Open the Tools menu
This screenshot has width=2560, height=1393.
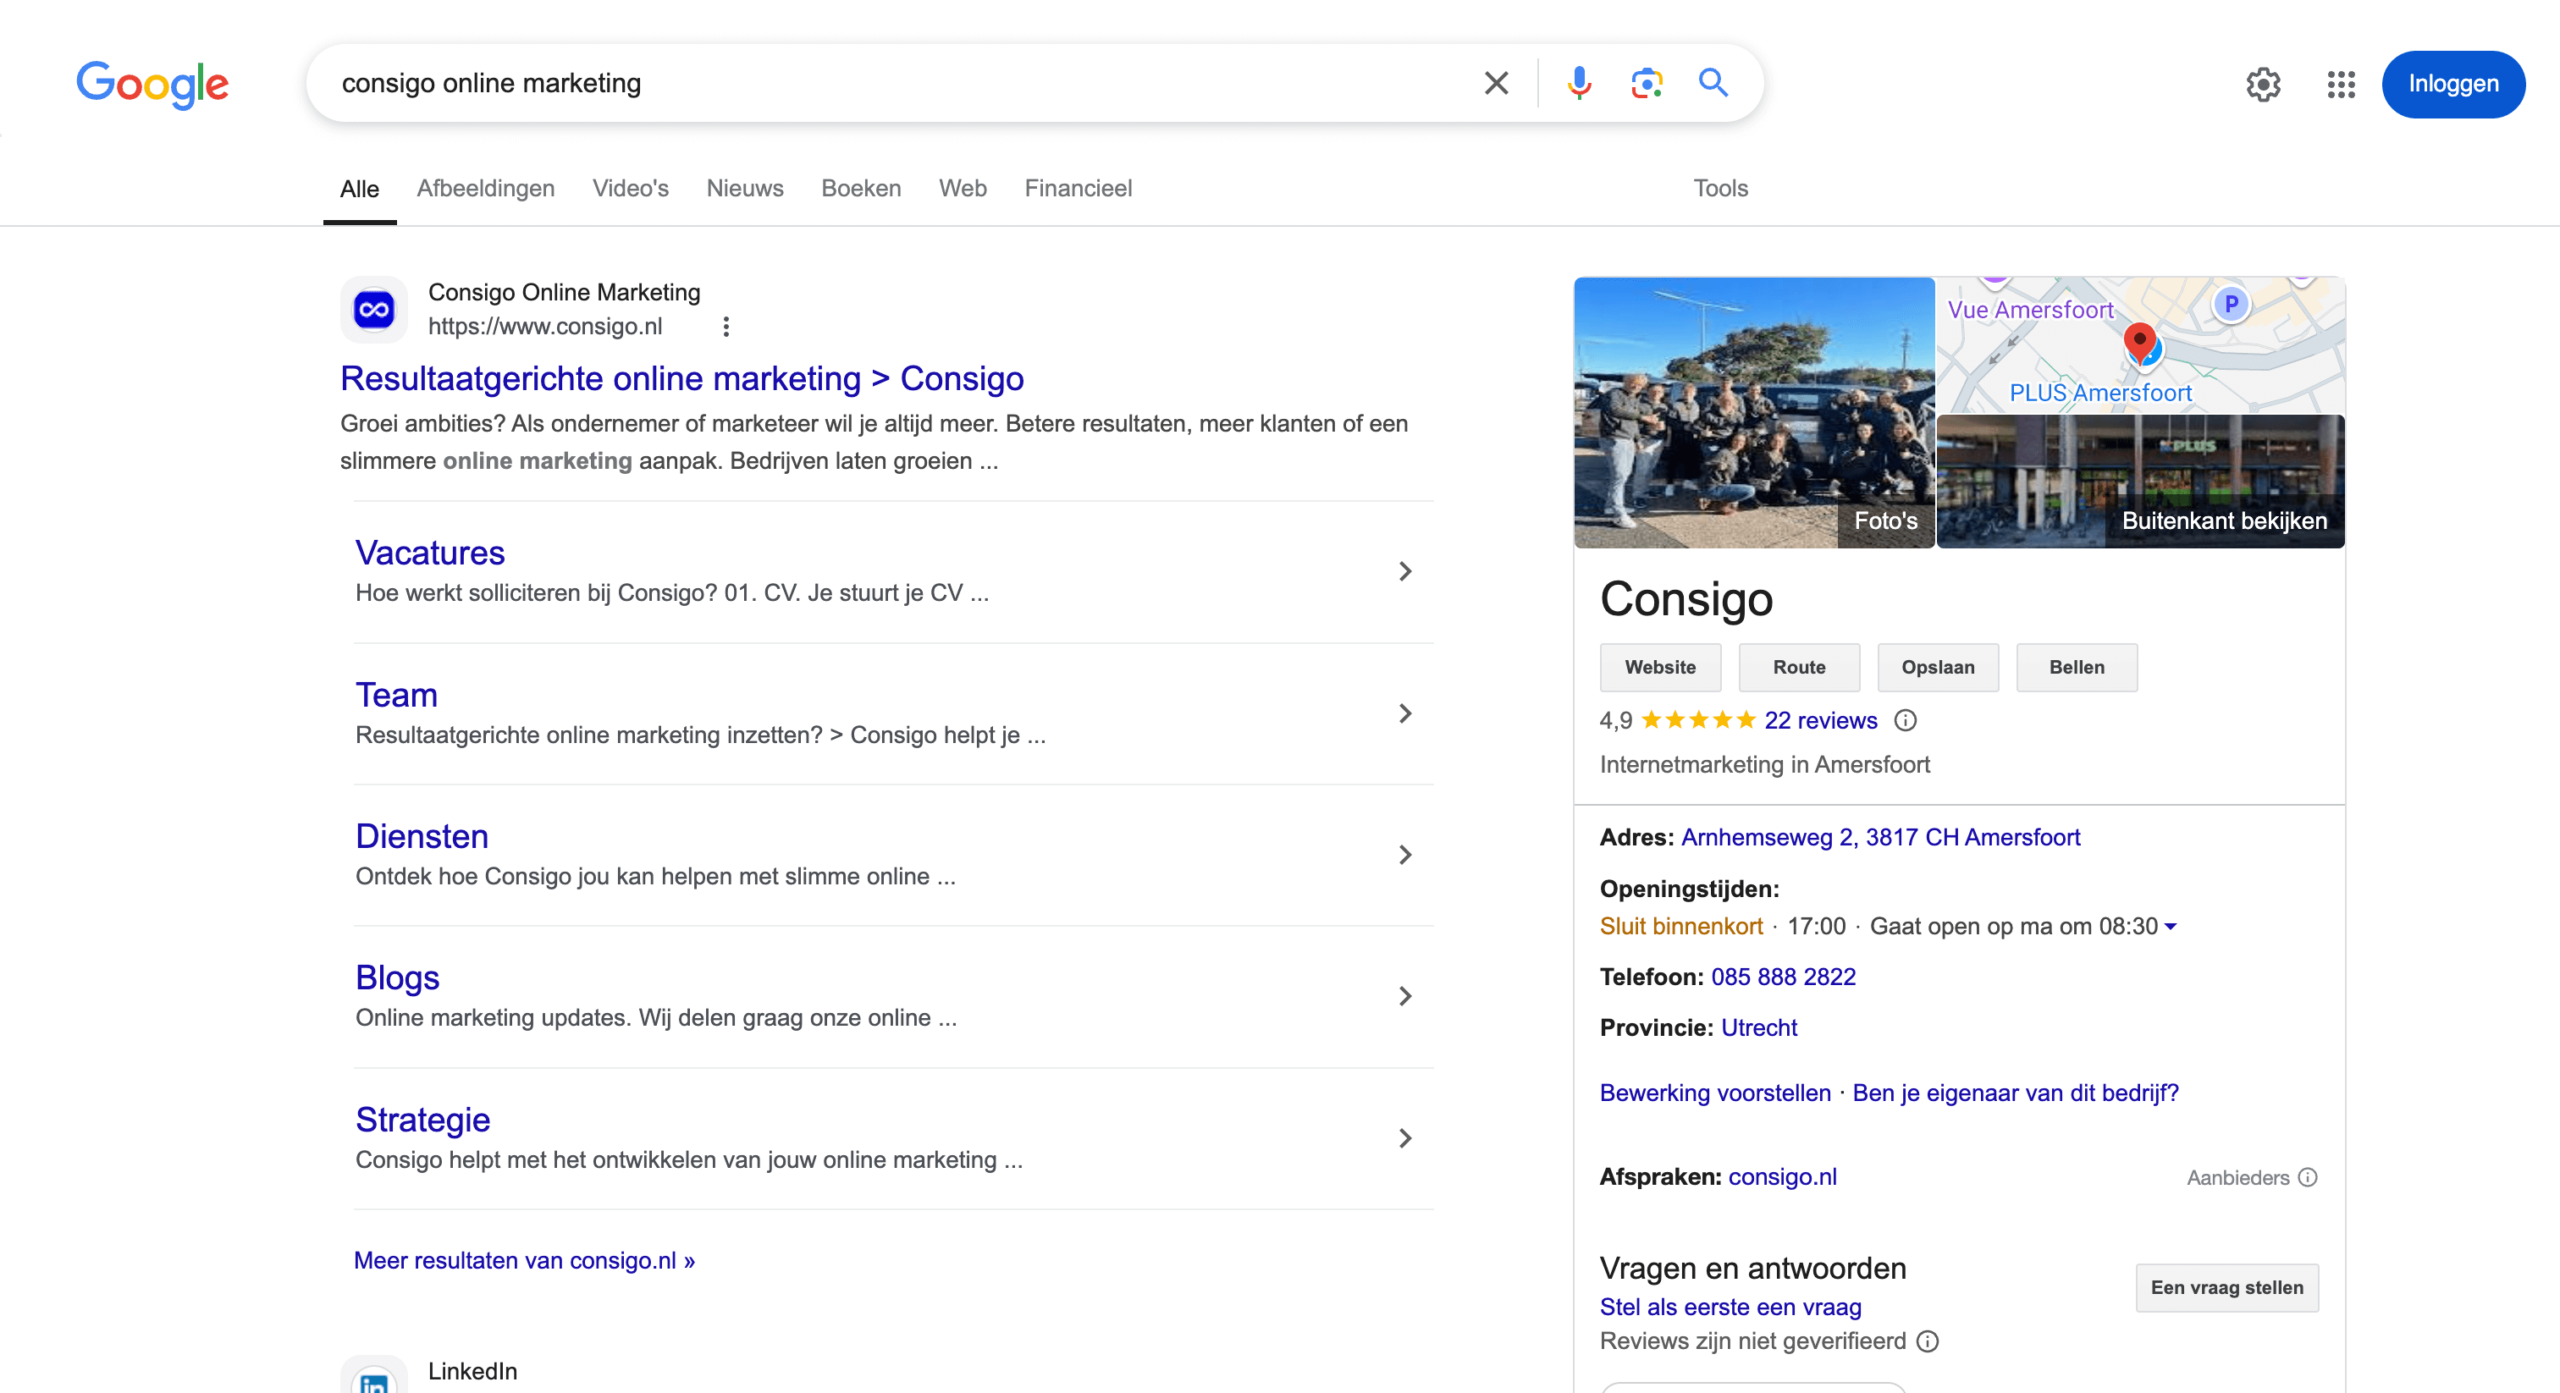(1720, 188)
